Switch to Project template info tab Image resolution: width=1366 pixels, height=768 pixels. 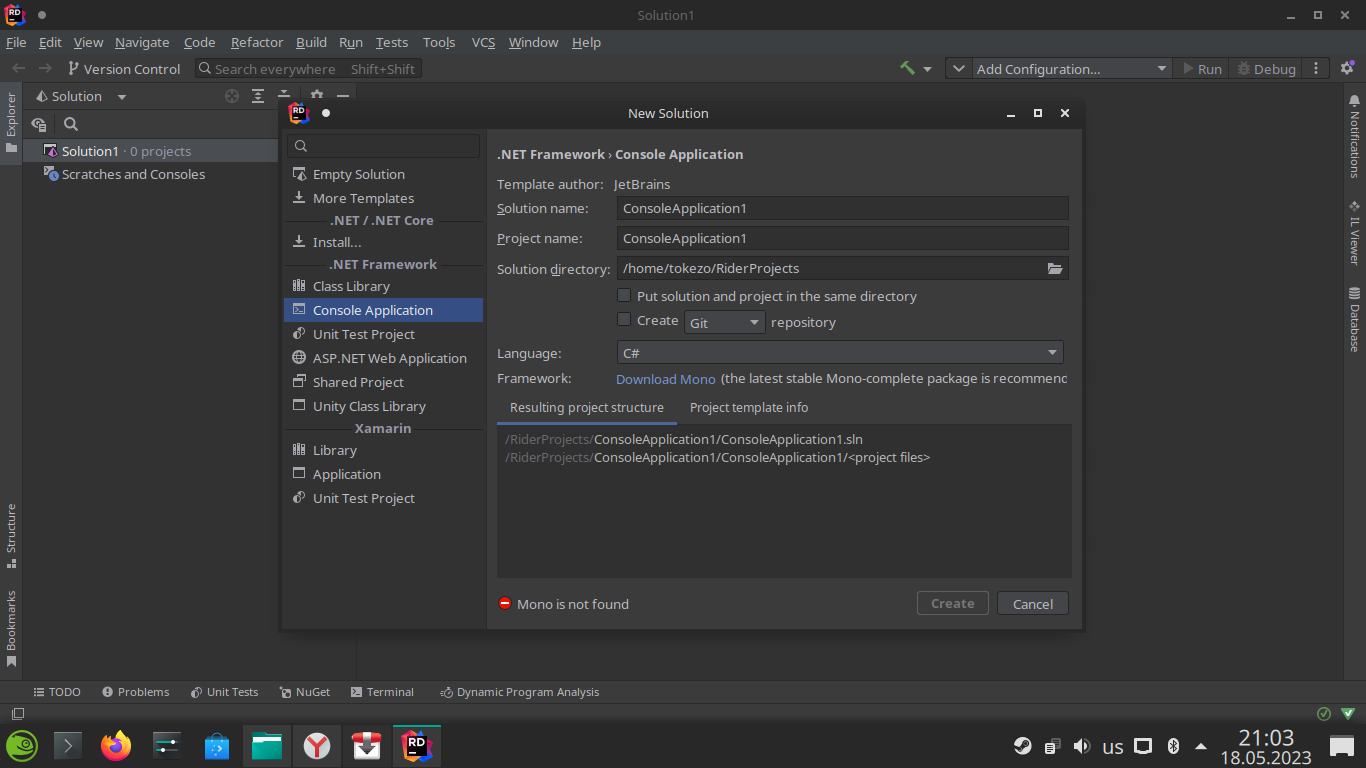pos(749,408)
